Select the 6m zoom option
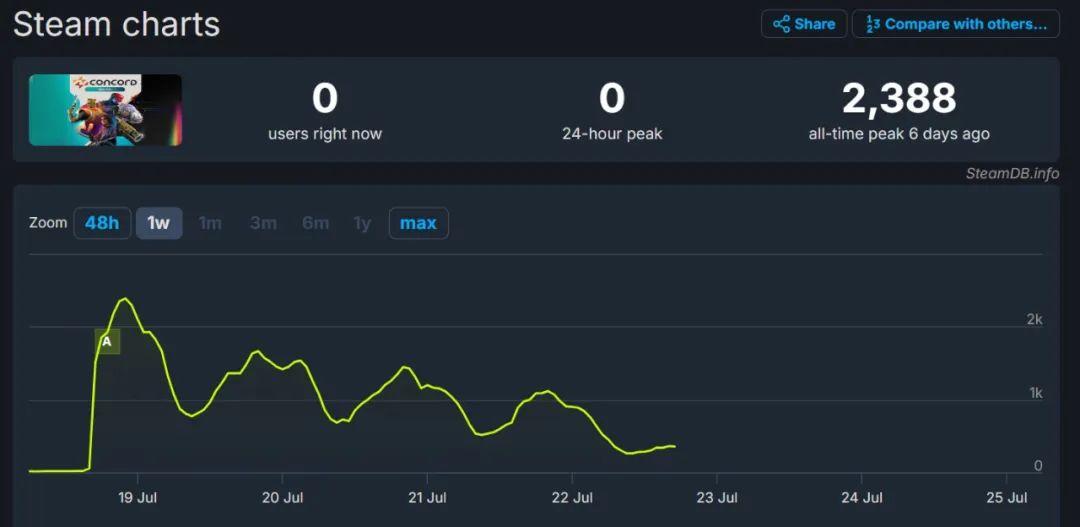Screen dimensions: 1080x527 click(x=315, y=223)
